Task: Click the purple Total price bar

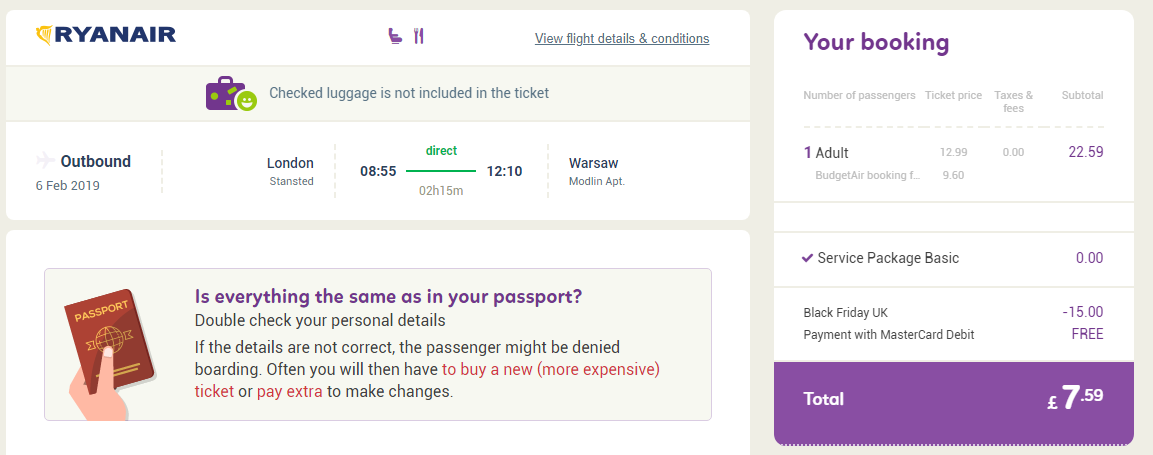Action: pyautogui.click(x=954, y=401)
